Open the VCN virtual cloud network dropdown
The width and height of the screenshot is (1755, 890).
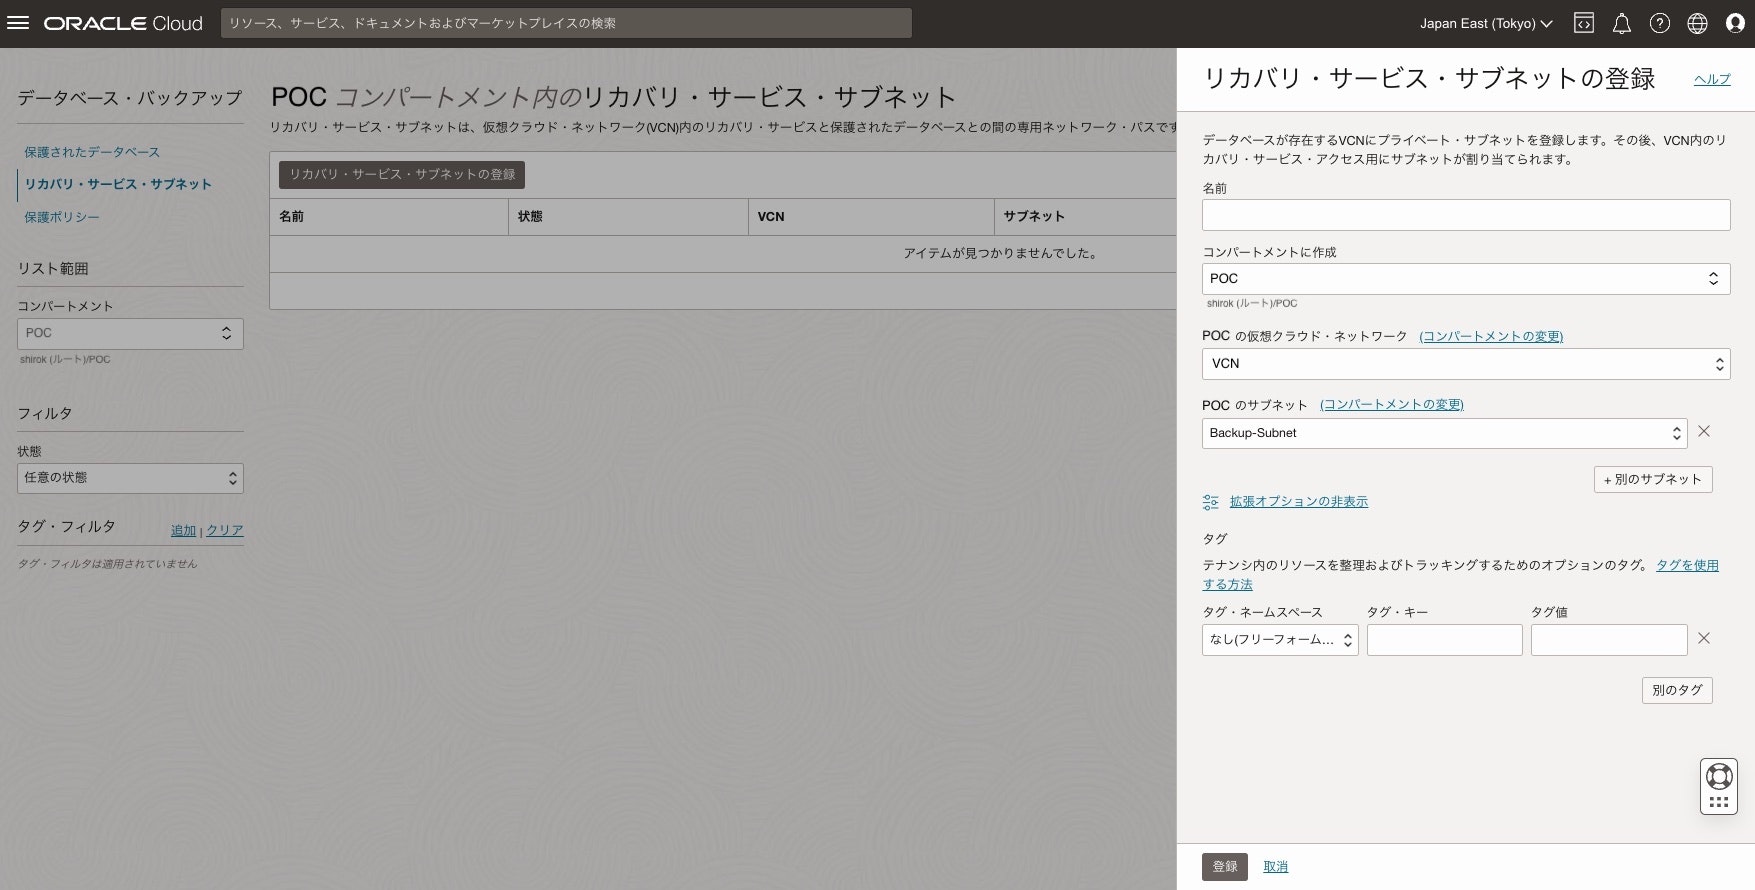[1466, 364]
